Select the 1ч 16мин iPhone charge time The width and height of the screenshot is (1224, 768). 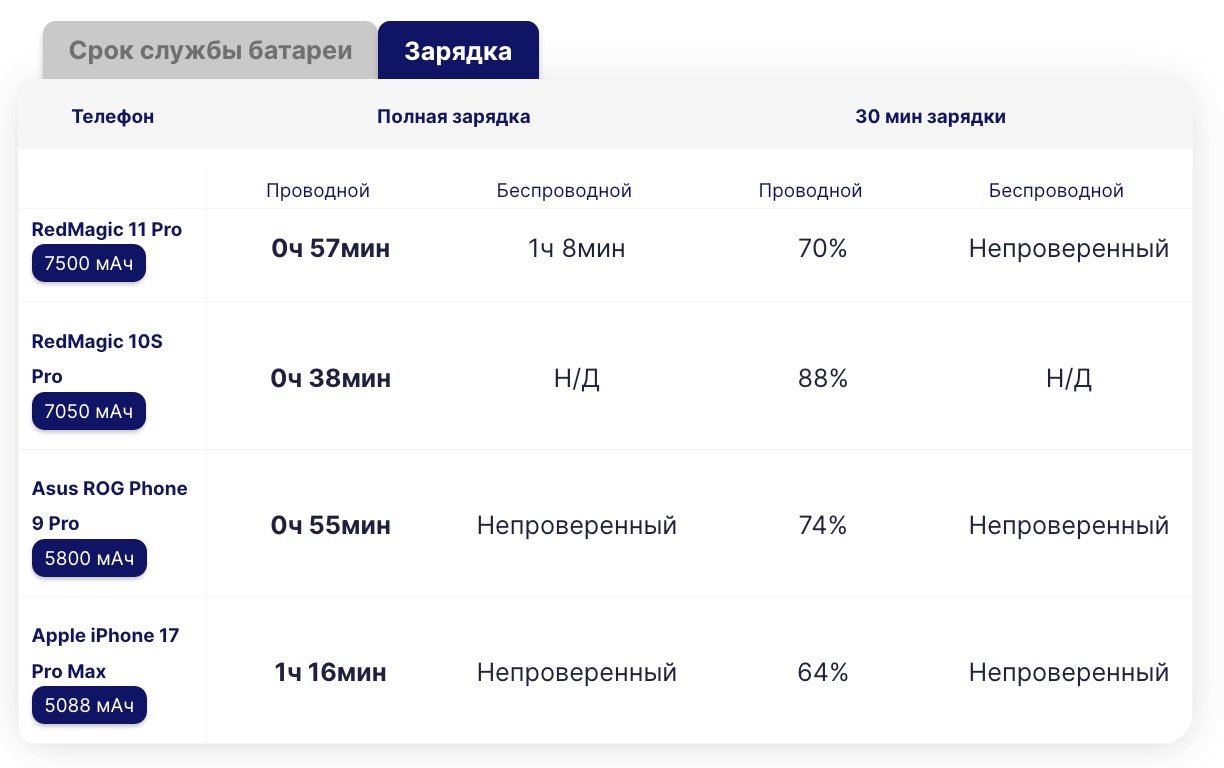pos(330,673)
